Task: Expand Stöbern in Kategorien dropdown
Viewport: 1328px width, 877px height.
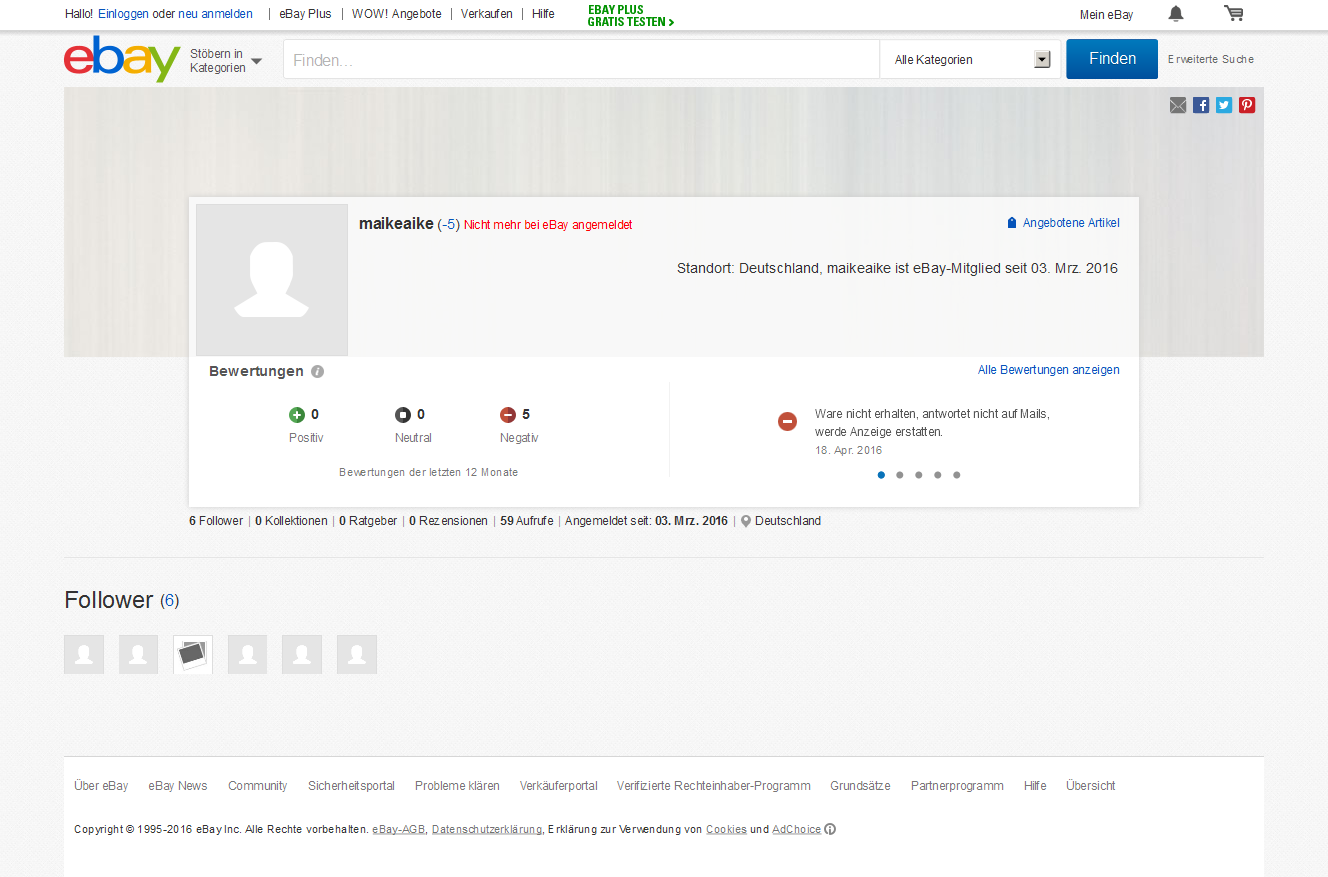Action: coord(226,60)
